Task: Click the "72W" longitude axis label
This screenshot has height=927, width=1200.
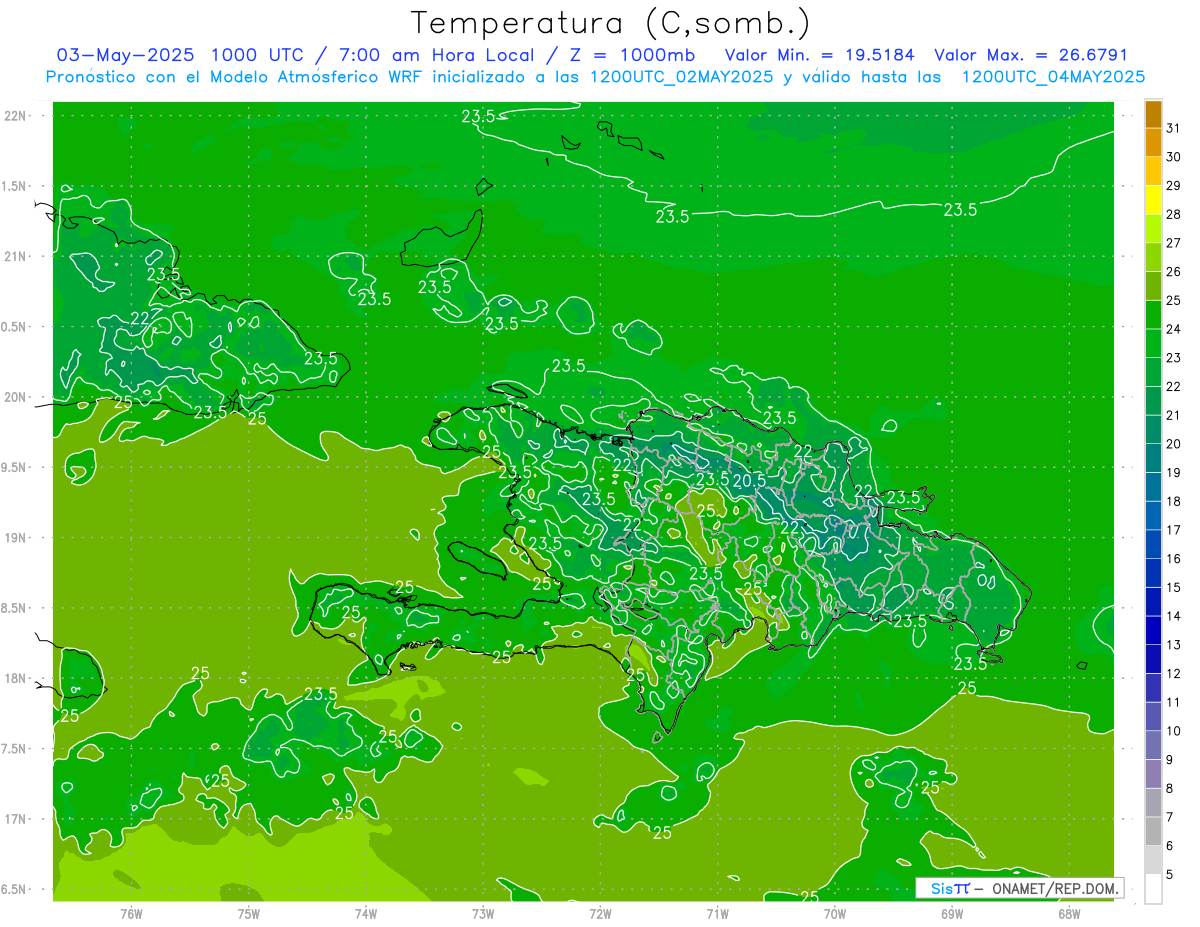Action: (x=600, y=914)
